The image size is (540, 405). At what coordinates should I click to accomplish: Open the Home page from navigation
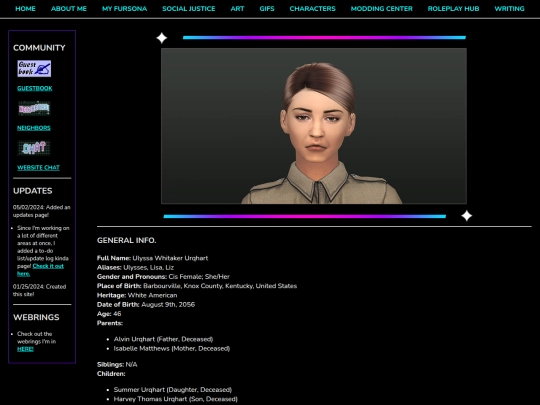(x=25, y=9)
